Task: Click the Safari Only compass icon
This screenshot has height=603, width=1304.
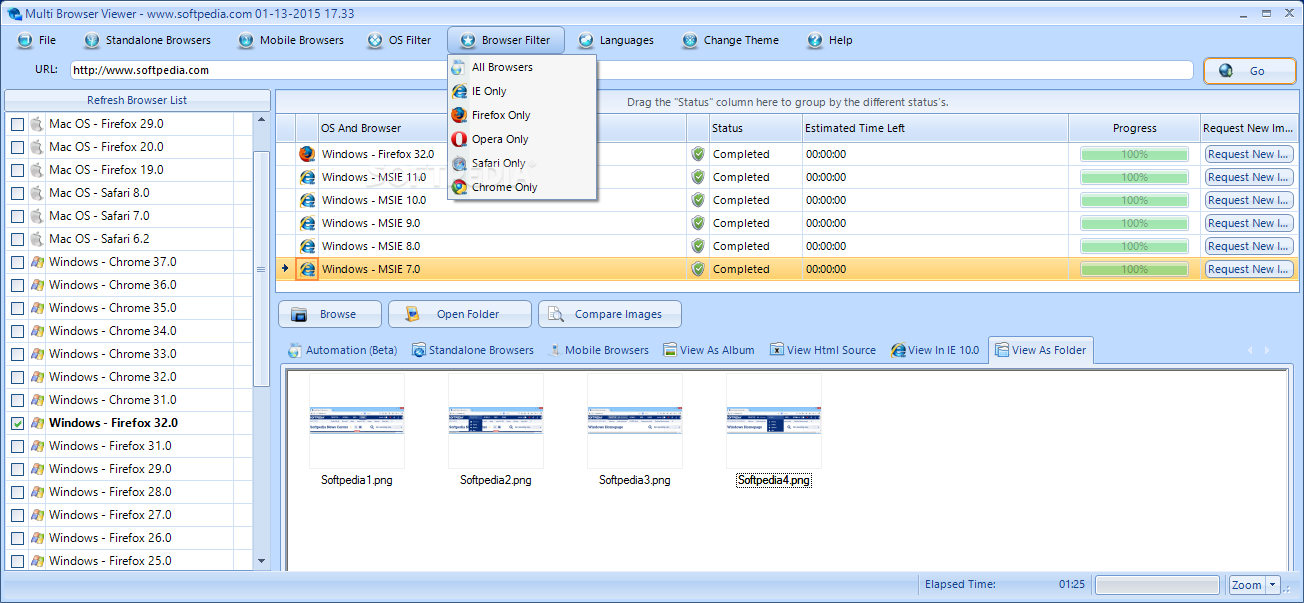Action: (x=459, y=163)
